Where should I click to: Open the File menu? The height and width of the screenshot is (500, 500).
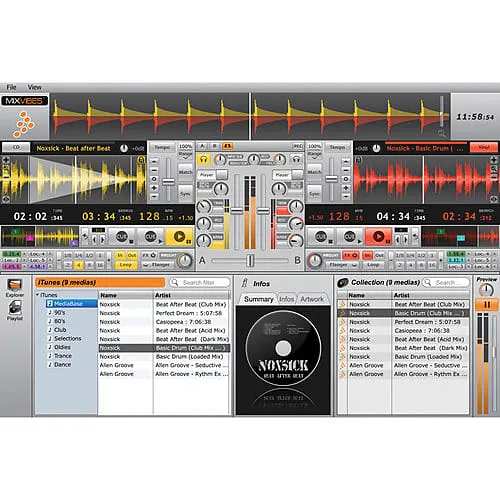tap(11, 87)
